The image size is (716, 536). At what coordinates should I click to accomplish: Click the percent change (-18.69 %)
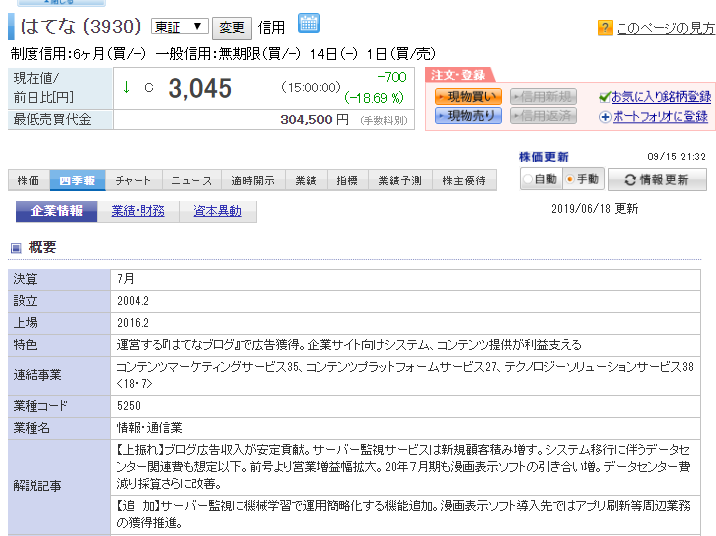point(374,98)
